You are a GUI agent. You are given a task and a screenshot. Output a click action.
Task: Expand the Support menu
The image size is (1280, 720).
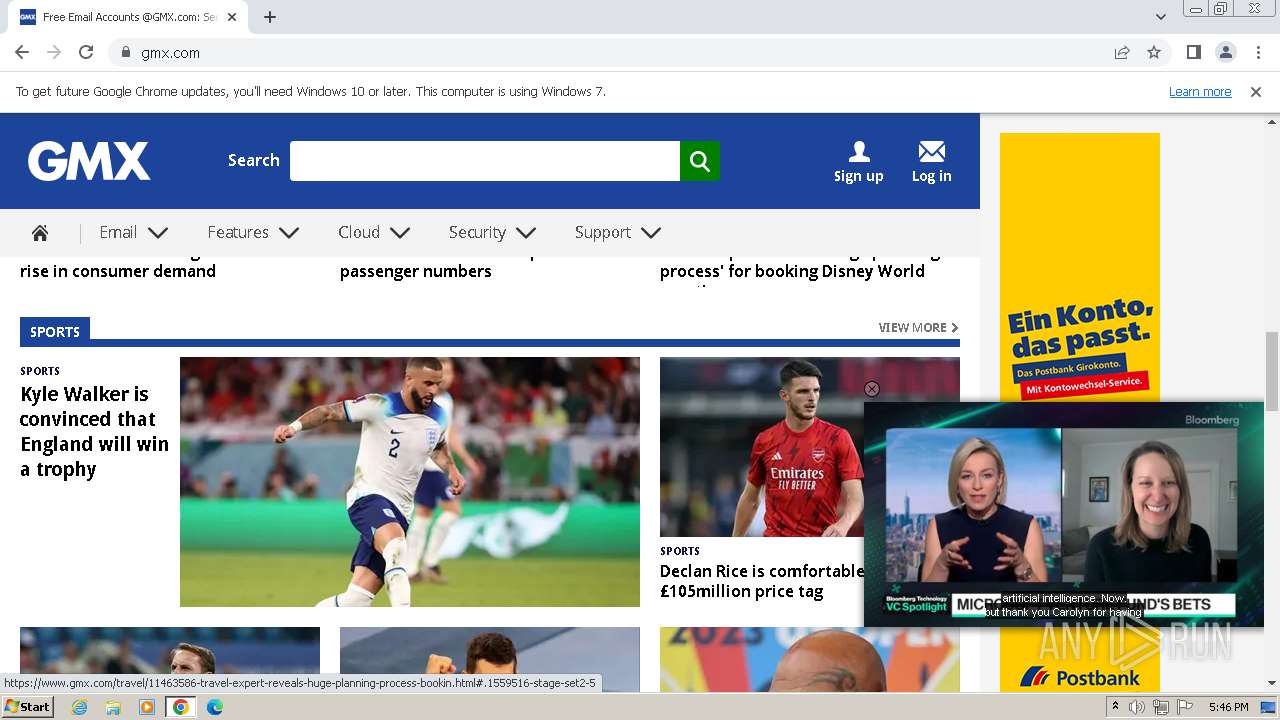click(618, 233)
